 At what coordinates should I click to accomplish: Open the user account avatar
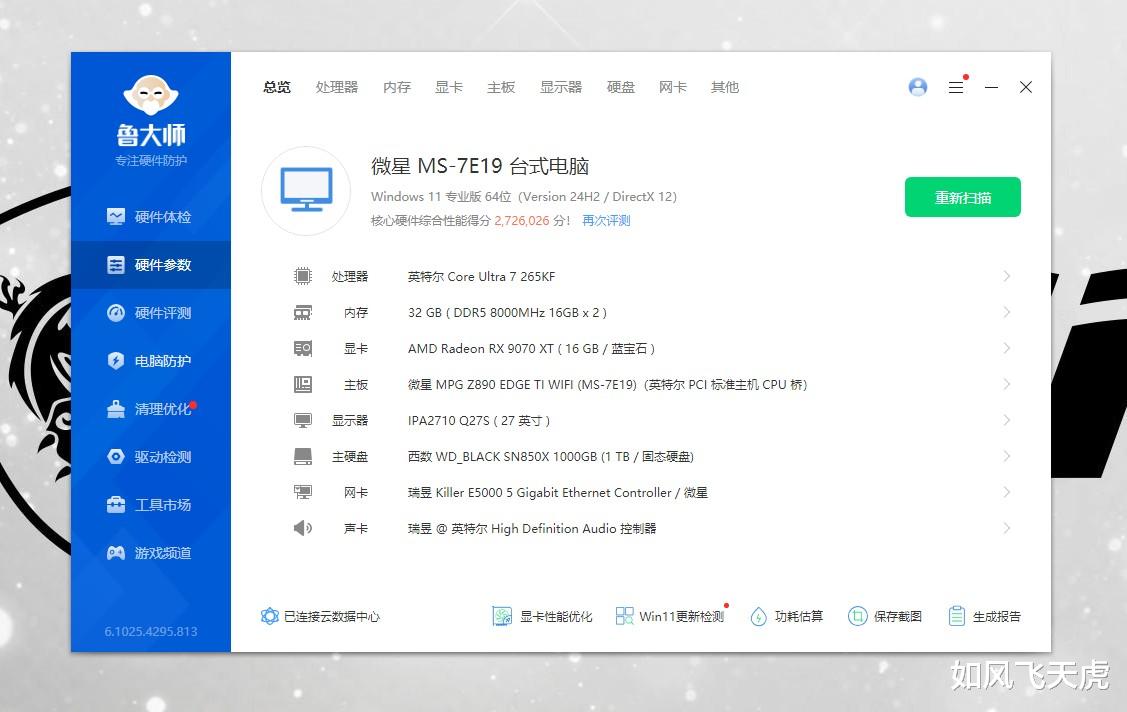pyautogui.click(x=918, y=87)
